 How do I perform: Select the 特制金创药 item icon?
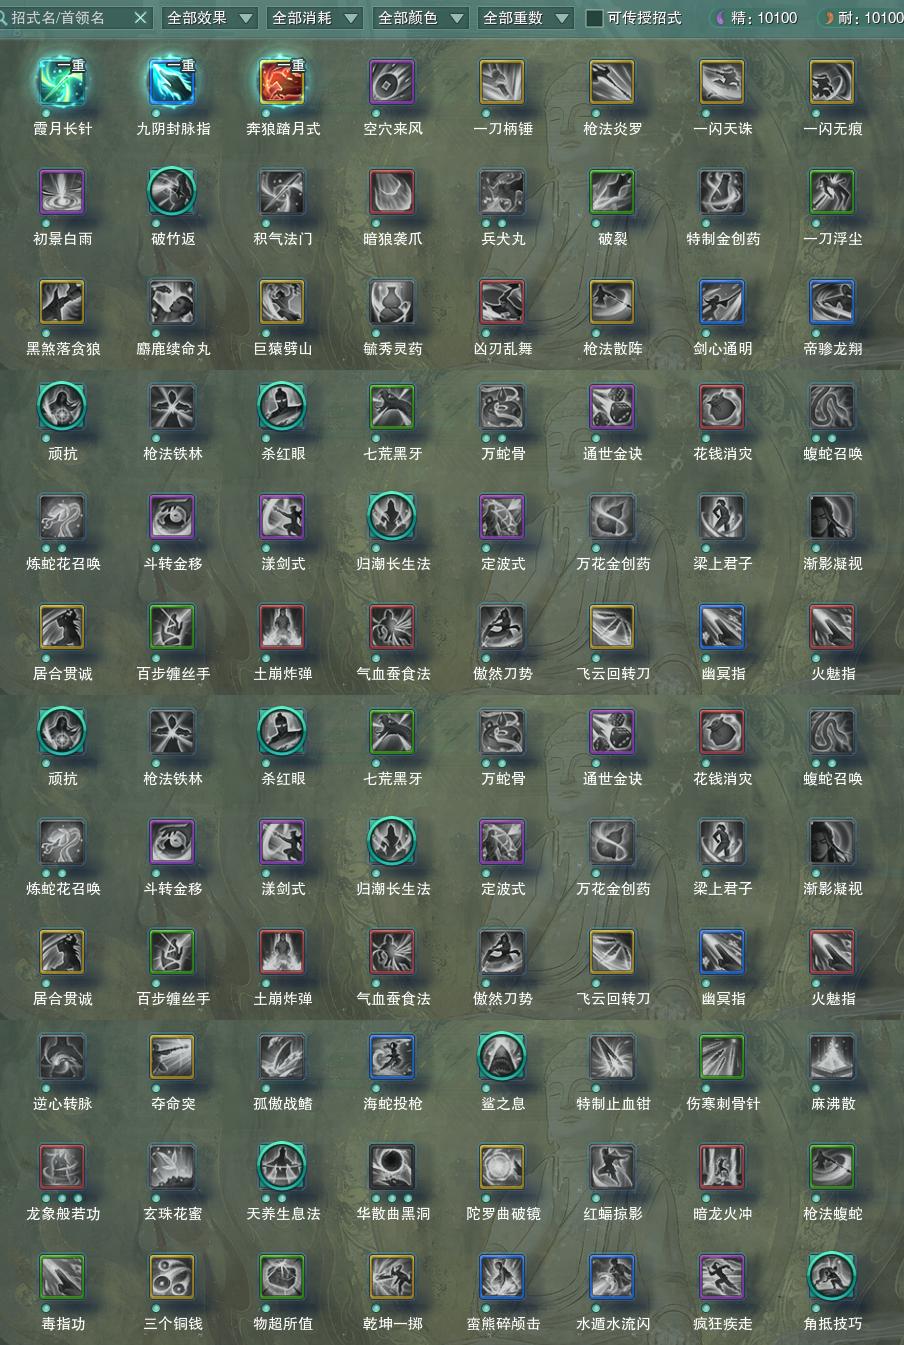[723, 192]
